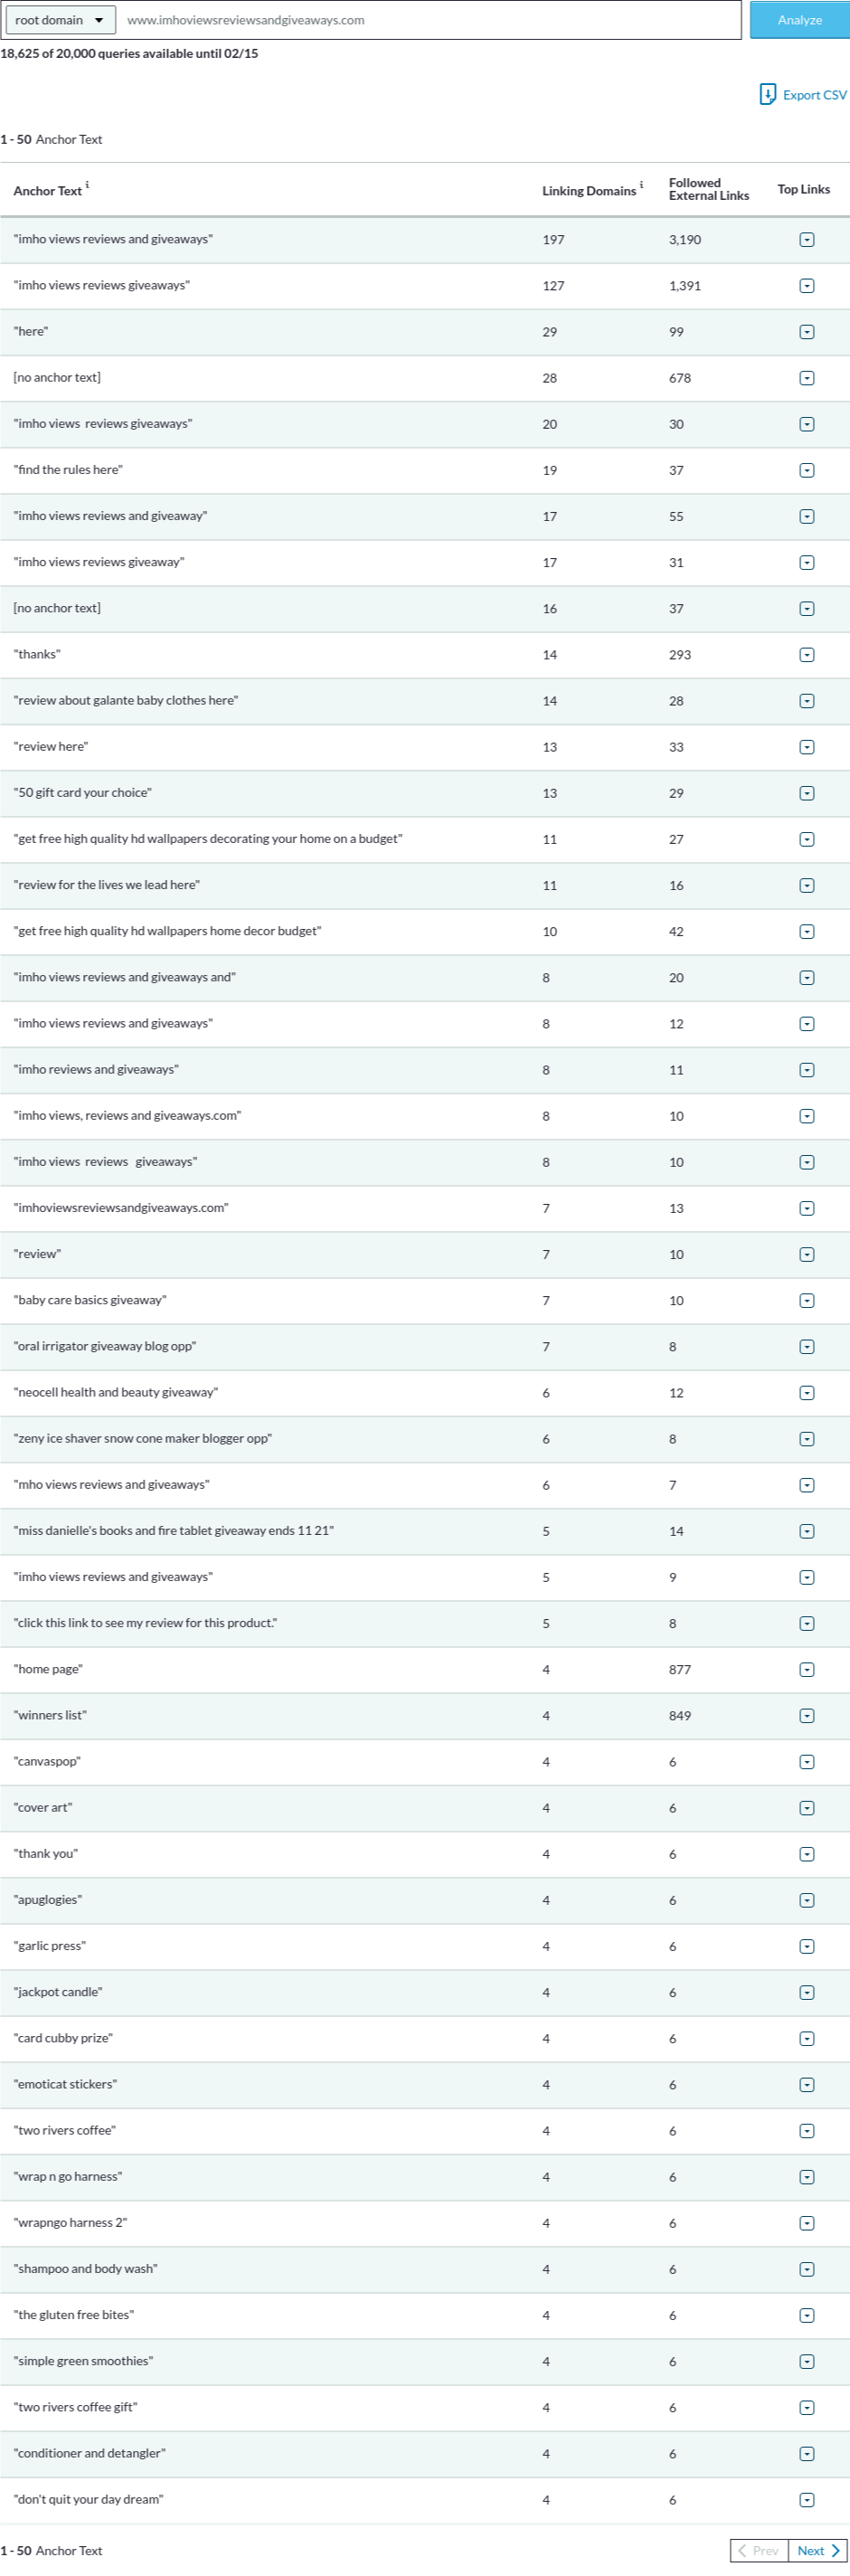
Task: Expand top links for "thanks" row
Action: 806,655
